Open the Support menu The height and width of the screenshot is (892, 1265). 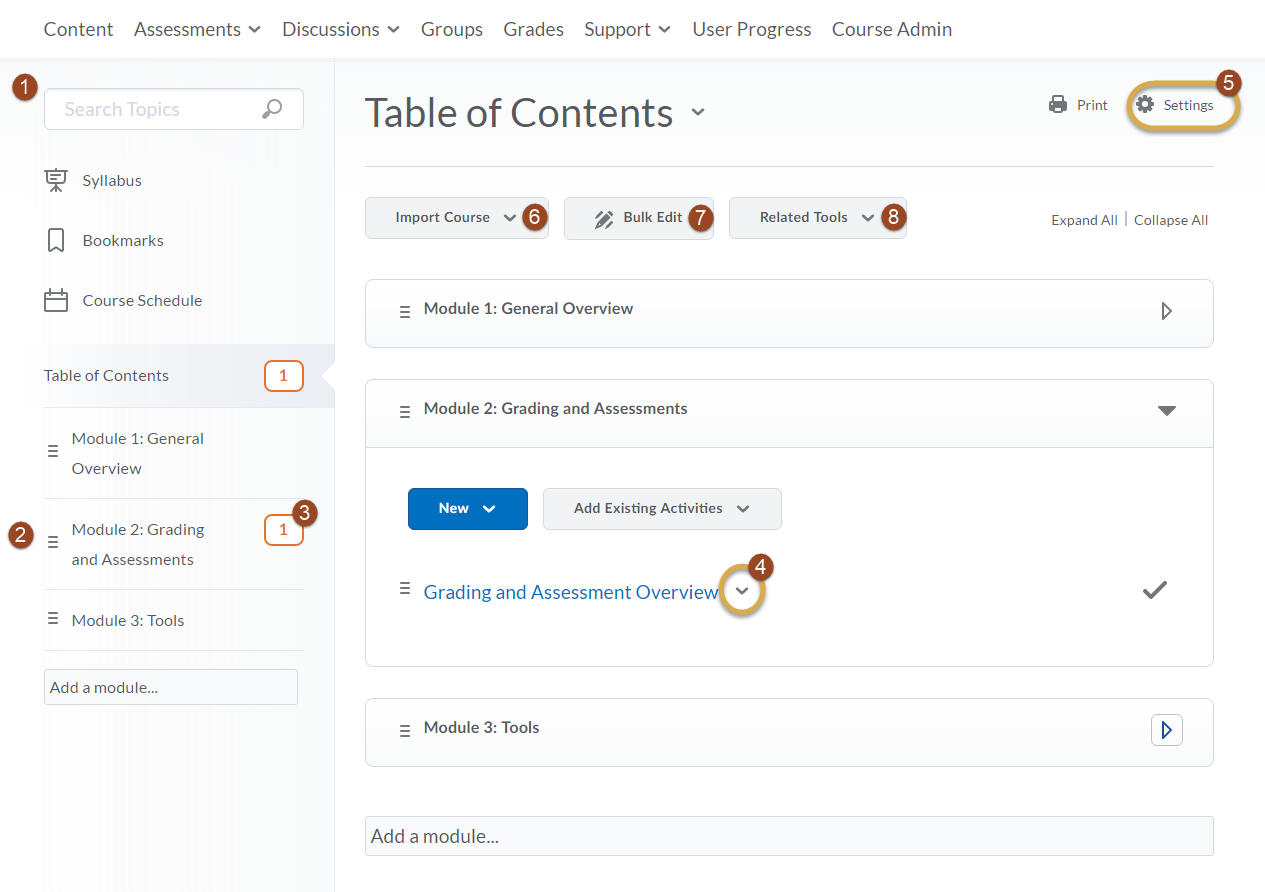(x=628, y=29)
